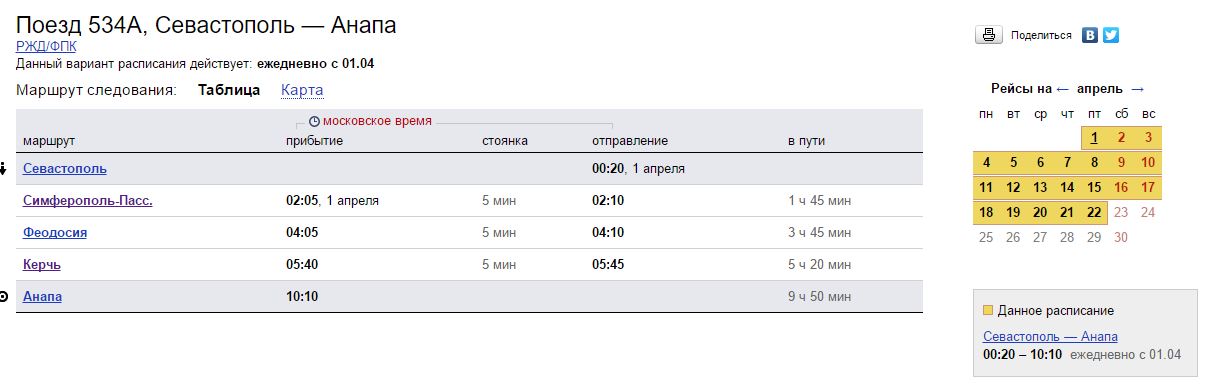Open the РЖД/ФПК carrier link
1232x390 pixels.
pyautogui.click(x=46, y=46)
